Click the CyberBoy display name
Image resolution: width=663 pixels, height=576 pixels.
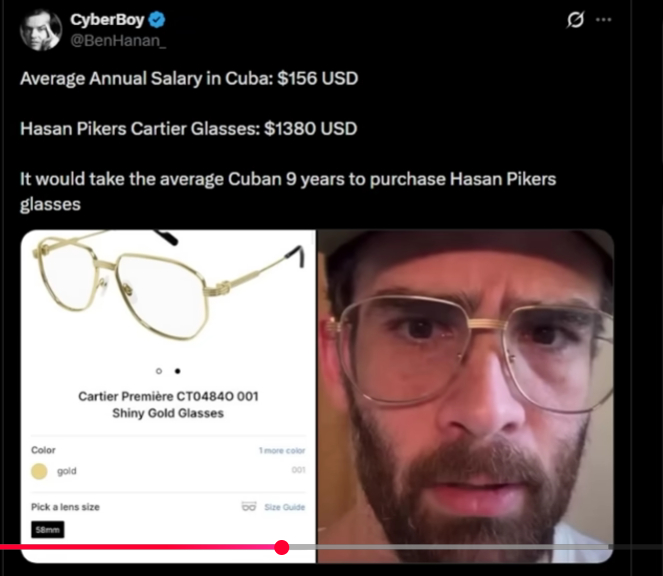pyautogui.click(x=107, y=19)
